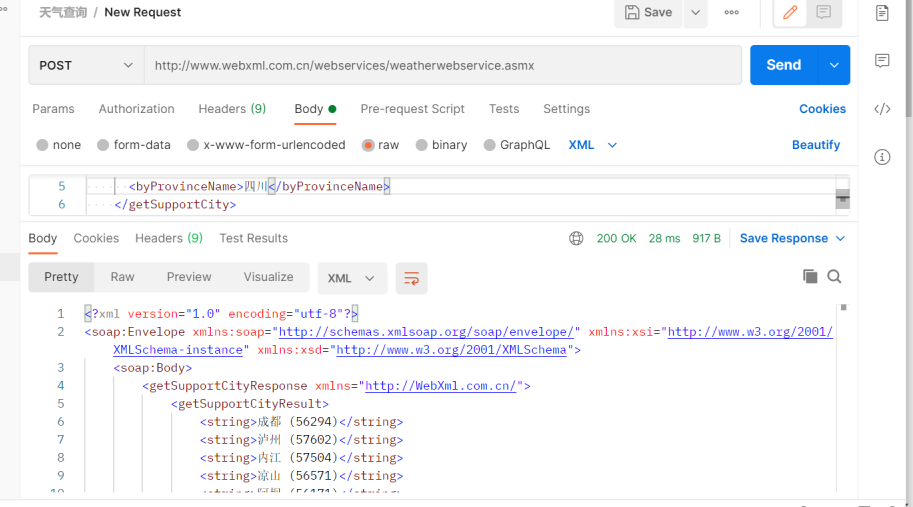The width and height of the screenshot is (913, 507).
Task: Click the Save button
Action: 648,12
